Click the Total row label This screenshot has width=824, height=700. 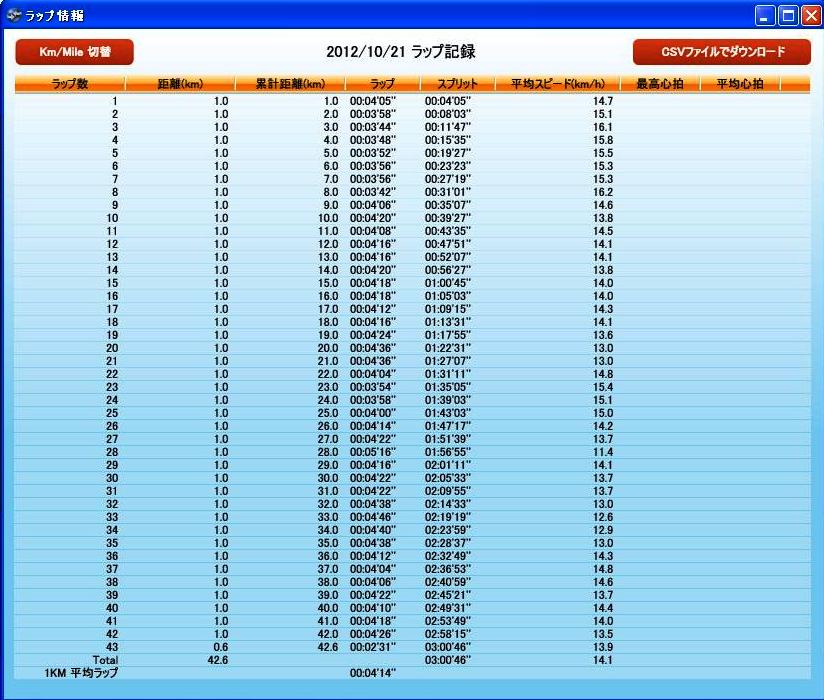(105, 660)
